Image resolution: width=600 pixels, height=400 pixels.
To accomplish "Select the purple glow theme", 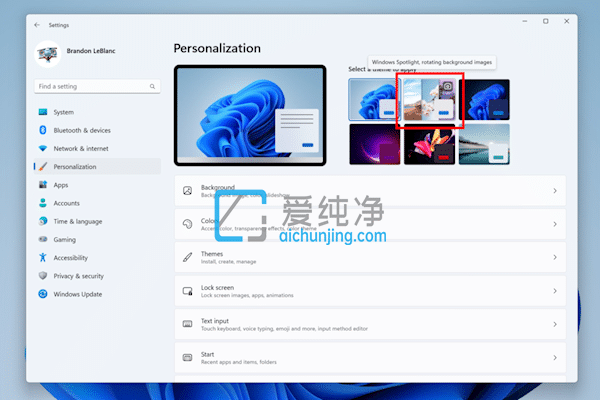I will pyautogui.click(x=374, y=144).
